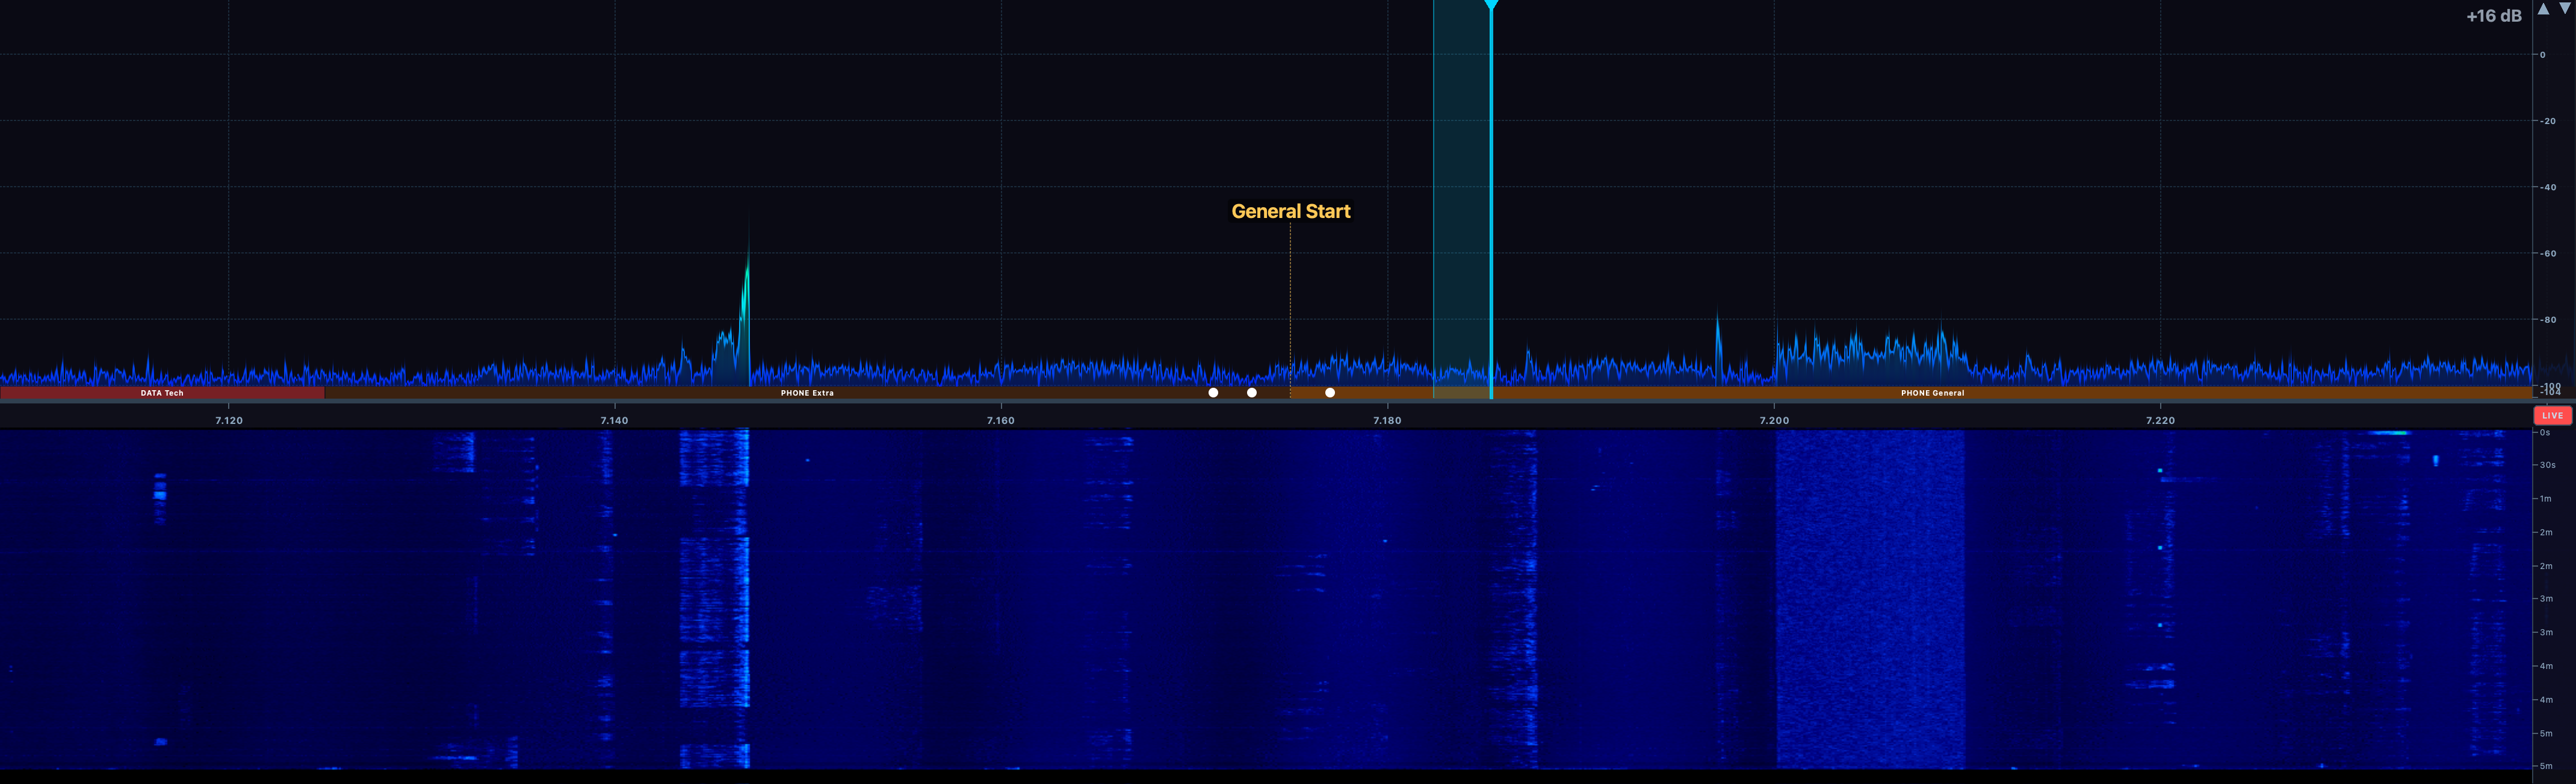The height and width of the screenshot is (784, 2576).
Task: Click the 1m waterfall time label
Action: pyautogui.click(x=2546, y=499)
